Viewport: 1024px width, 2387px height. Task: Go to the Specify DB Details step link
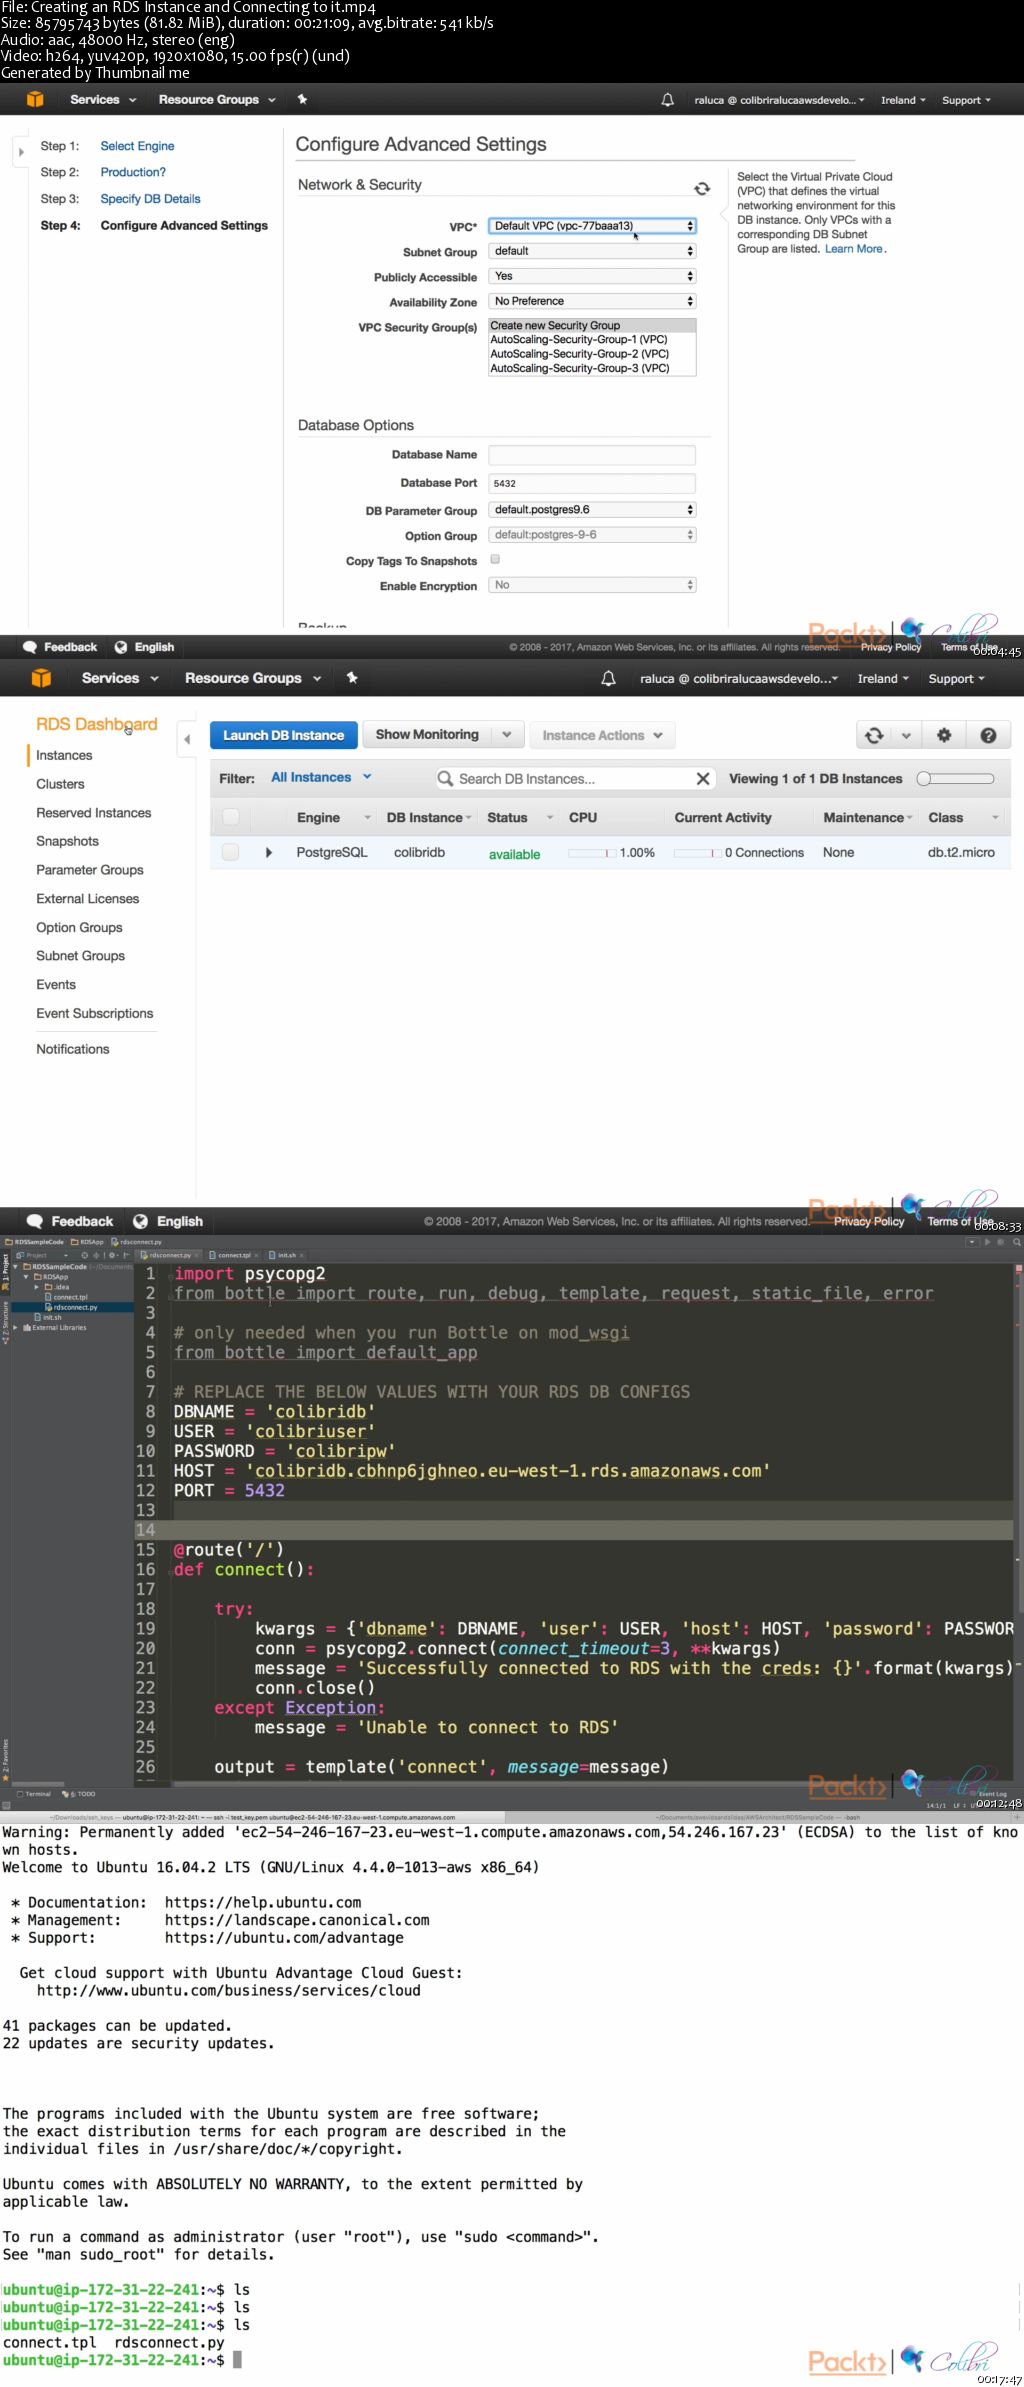[150, 199]
